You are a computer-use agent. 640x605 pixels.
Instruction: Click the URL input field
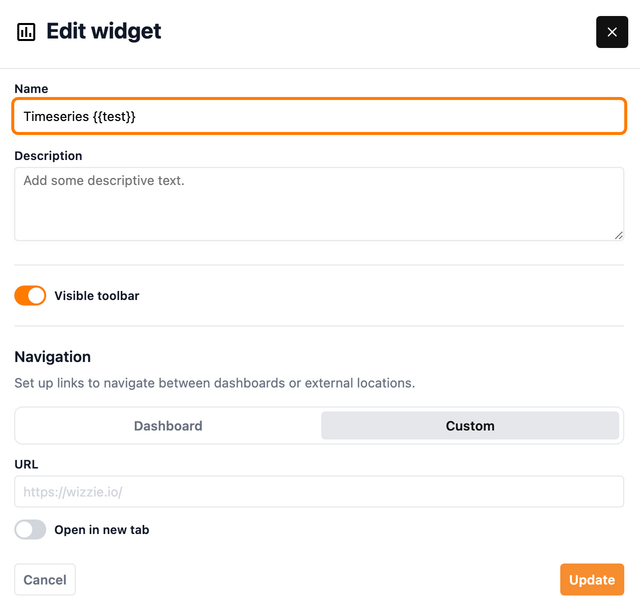(x=319, y=492)
